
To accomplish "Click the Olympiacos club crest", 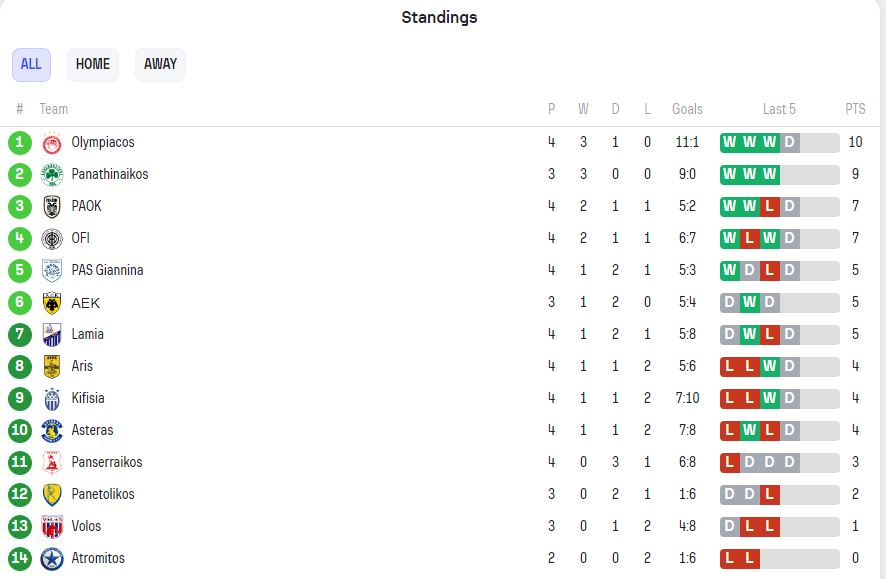I will pyautogui.click(x=52, y=143).
